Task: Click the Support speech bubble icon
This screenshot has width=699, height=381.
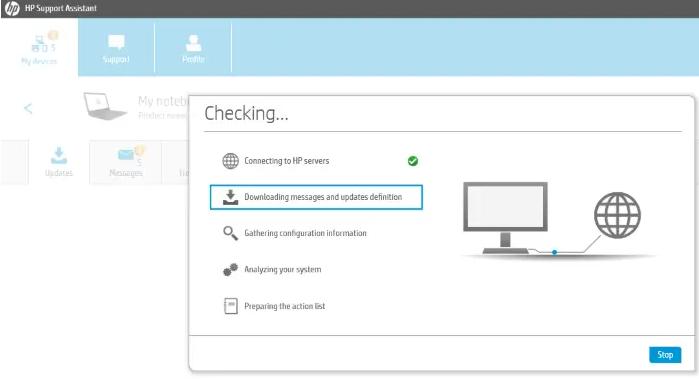Action: 116,42
